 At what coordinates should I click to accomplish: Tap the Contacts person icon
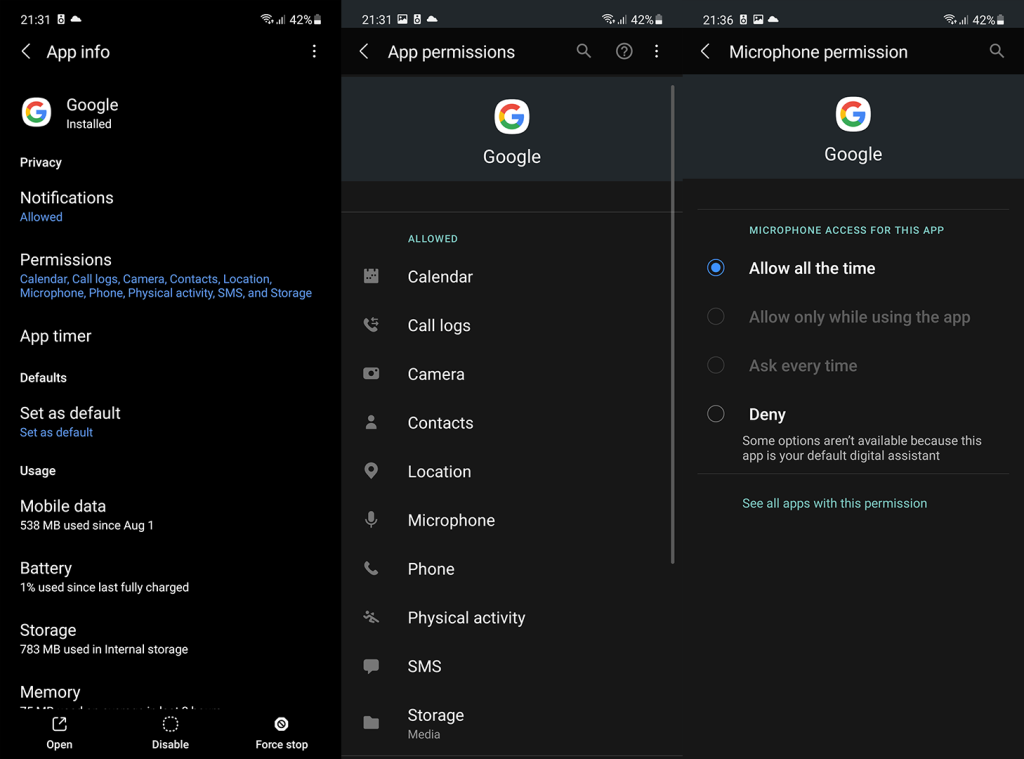click(x=371, y=423)
